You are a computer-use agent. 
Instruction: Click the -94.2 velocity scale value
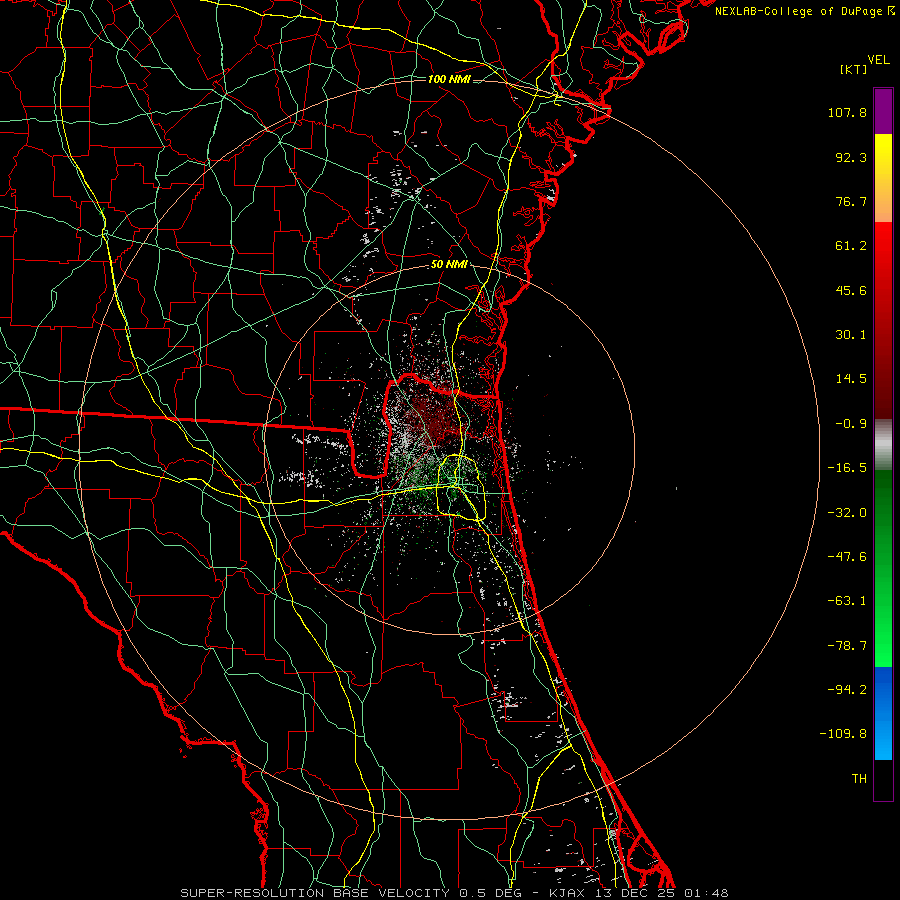(847, 690)
